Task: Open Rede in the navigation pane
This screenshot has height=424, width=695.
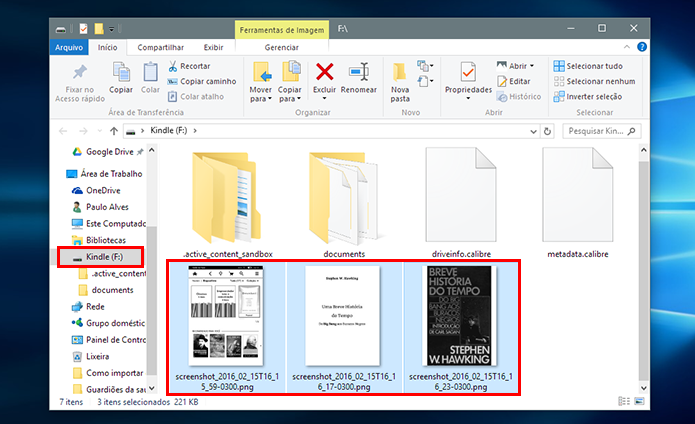Action: (x=88, y=307)
